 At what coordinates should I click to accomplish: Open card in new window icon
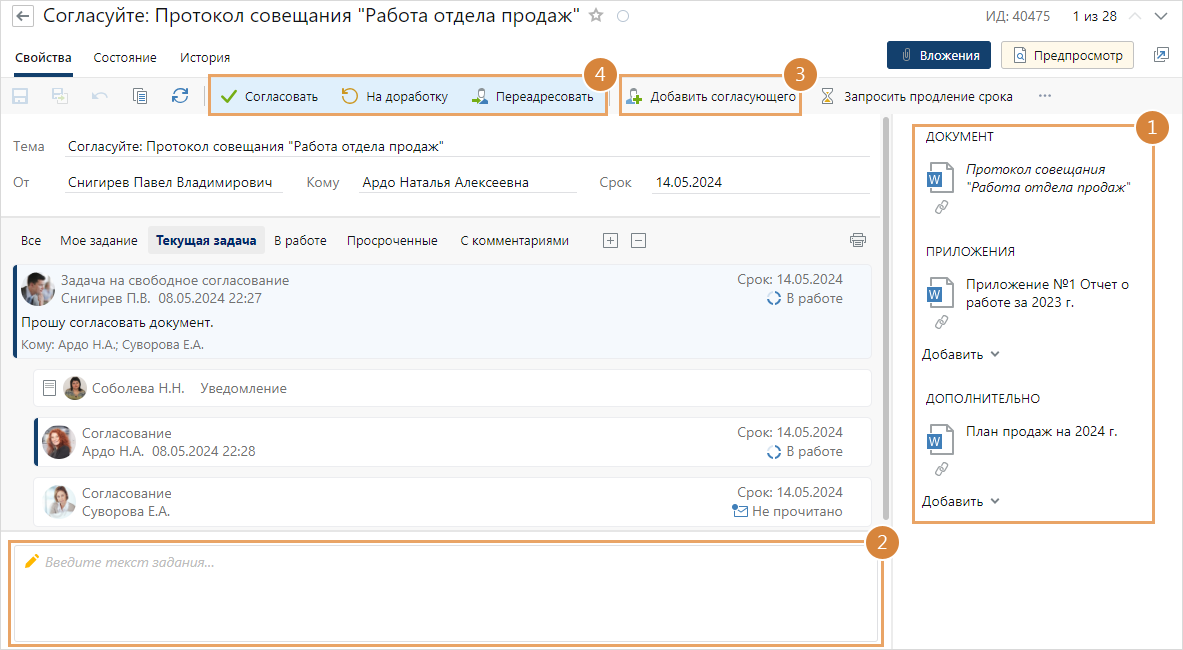(1160, 55)
